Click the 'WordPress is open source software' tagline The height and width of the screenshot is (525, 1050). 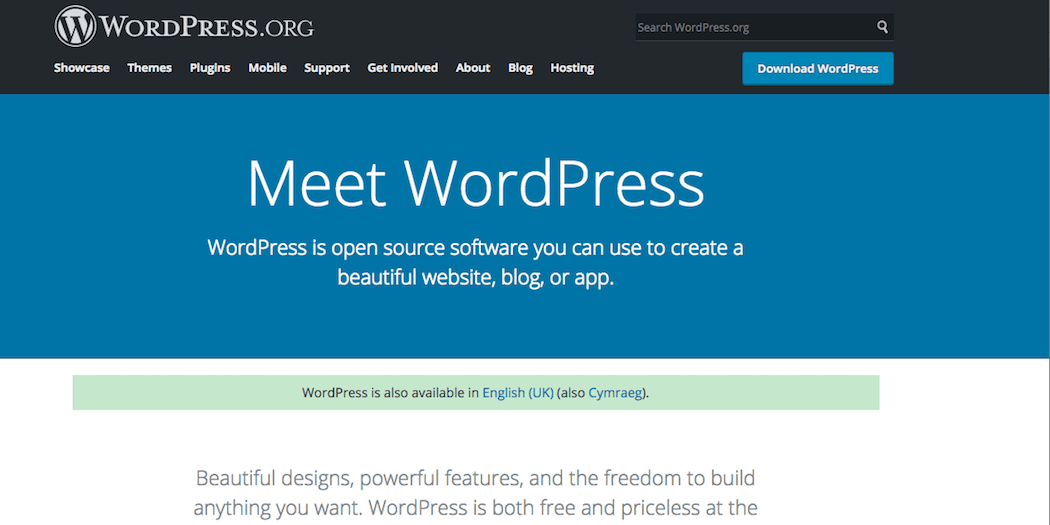(475, 262)
